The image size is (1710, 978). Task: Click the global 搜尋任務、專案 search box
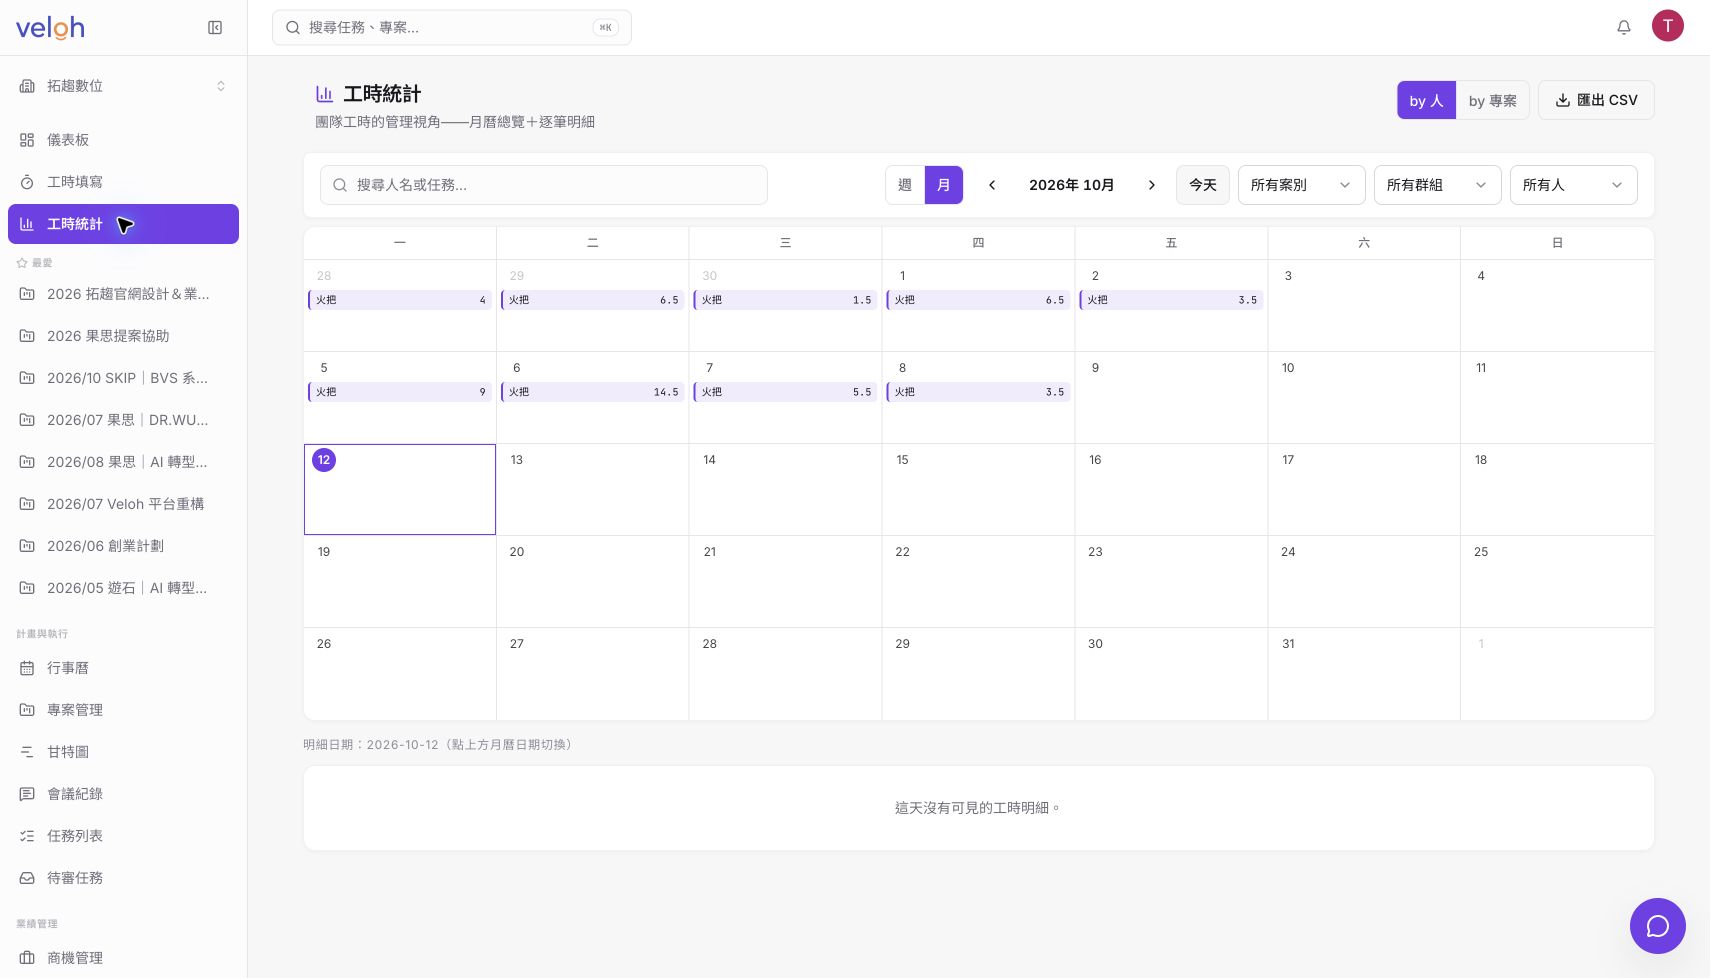(x=452, y=28)
